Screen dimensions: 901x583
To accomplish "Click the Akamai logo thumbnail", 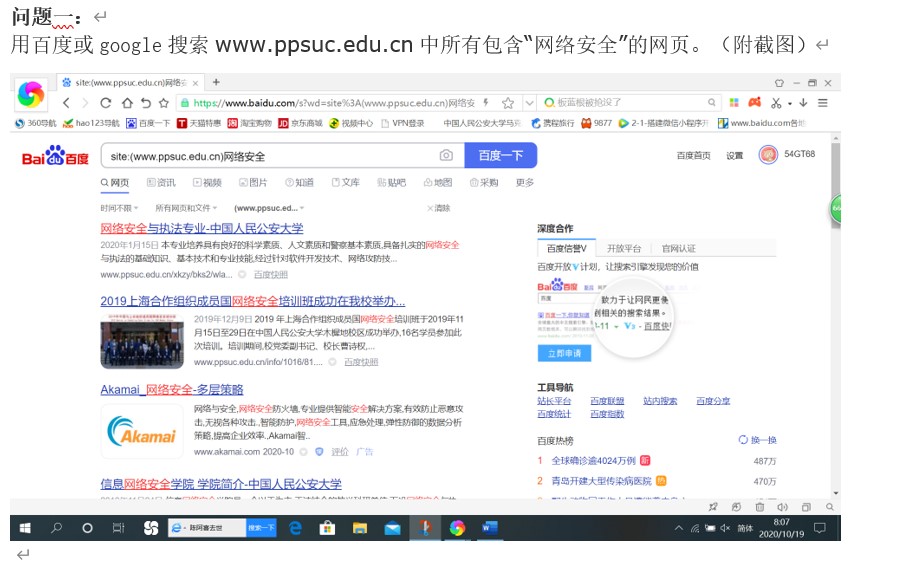I will 142,431.
